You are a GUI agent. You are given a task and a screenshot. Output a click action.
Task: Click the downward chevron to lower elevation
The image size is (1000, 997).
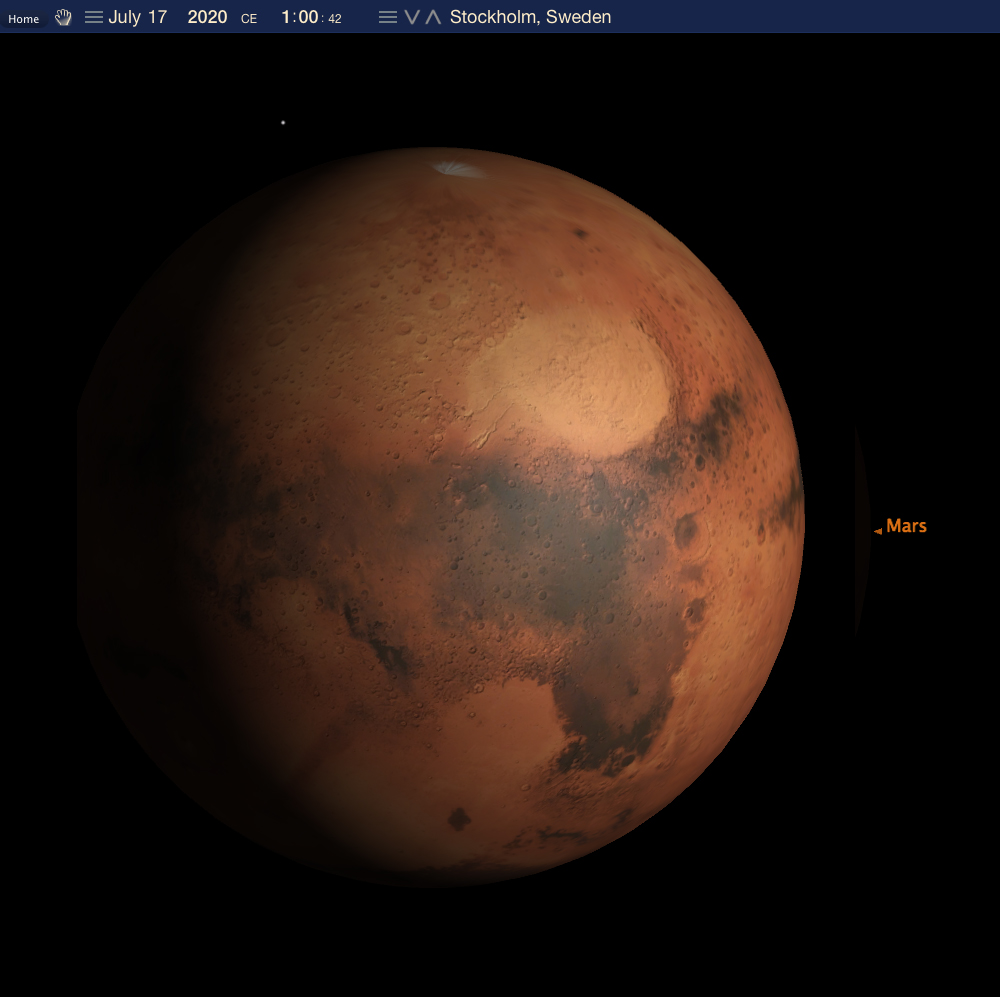tap(411, 17)
